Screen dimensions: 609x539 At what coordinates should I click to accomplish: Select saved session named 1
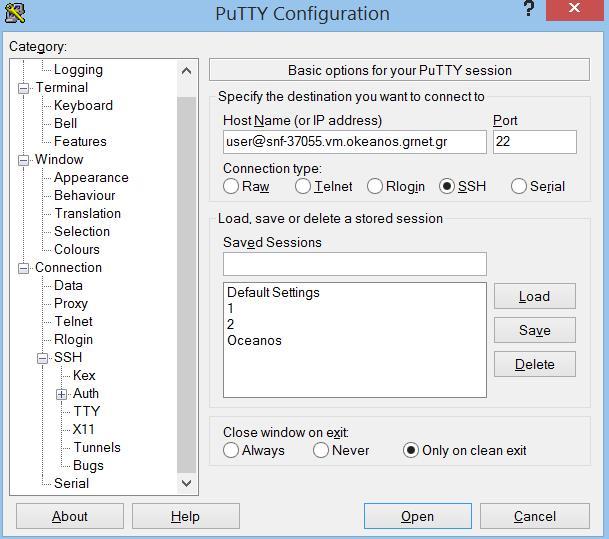[x=231, y=308]
